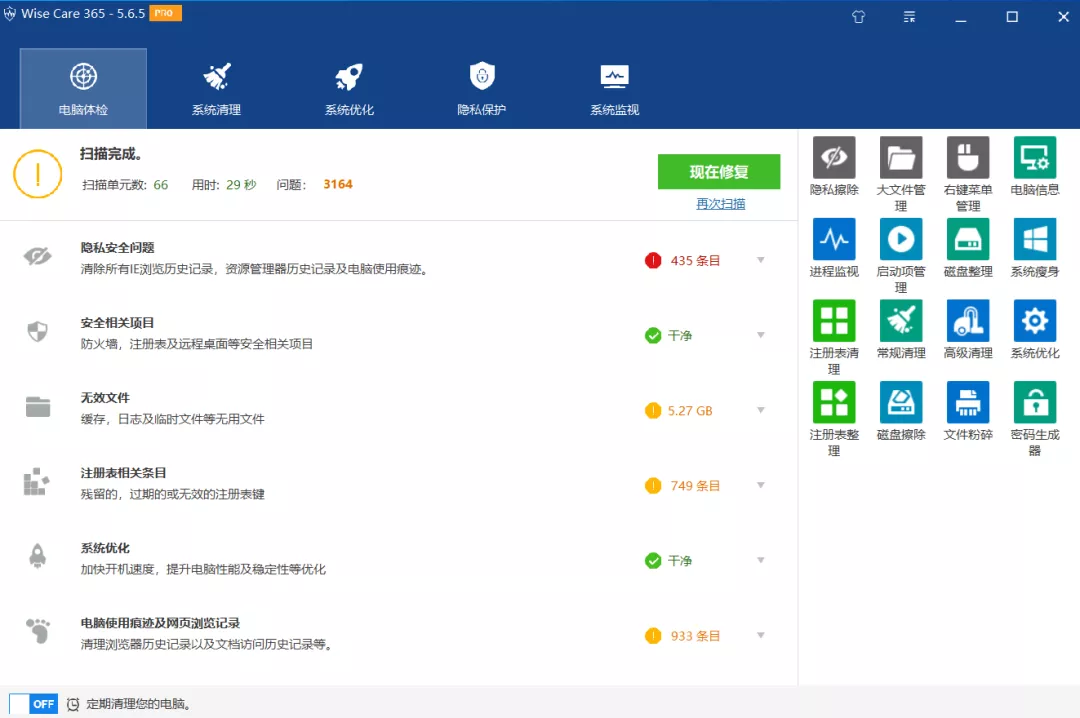Switch to the 系统清理 tab
The width and height of the screenshot is (1080, 718).
click(x=216, y=88)
